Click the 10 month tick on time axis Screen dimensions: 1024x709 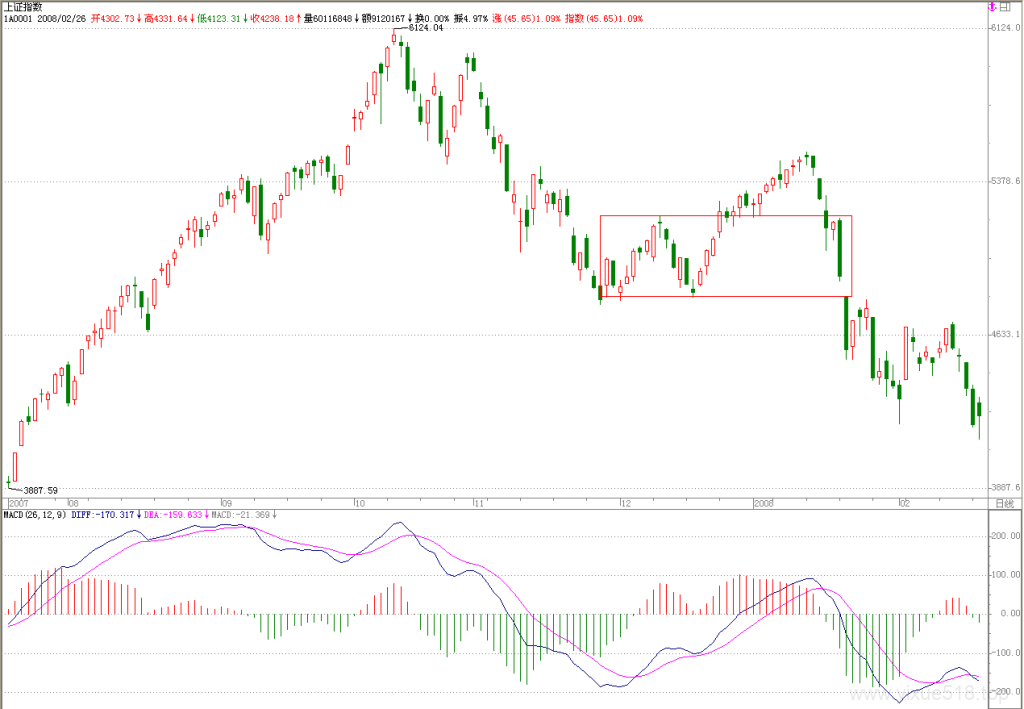pyautogui.click(x=359, y=503)
